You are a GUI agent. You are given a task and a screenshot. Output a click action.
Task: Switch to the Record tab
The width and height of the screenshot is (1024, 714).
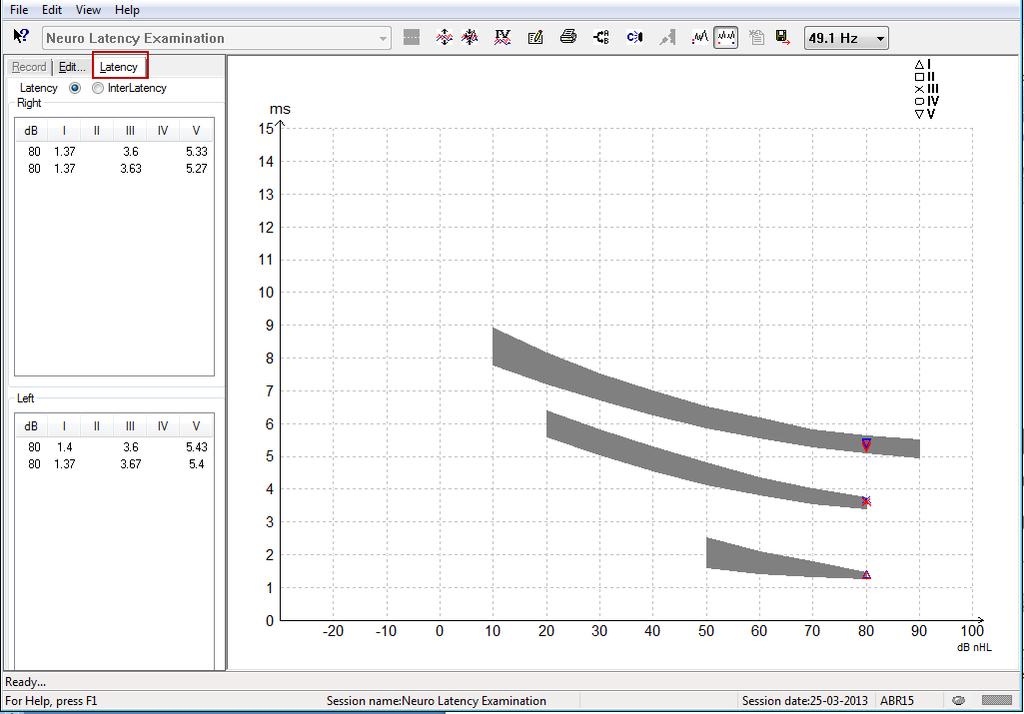(x=29, y=67)
